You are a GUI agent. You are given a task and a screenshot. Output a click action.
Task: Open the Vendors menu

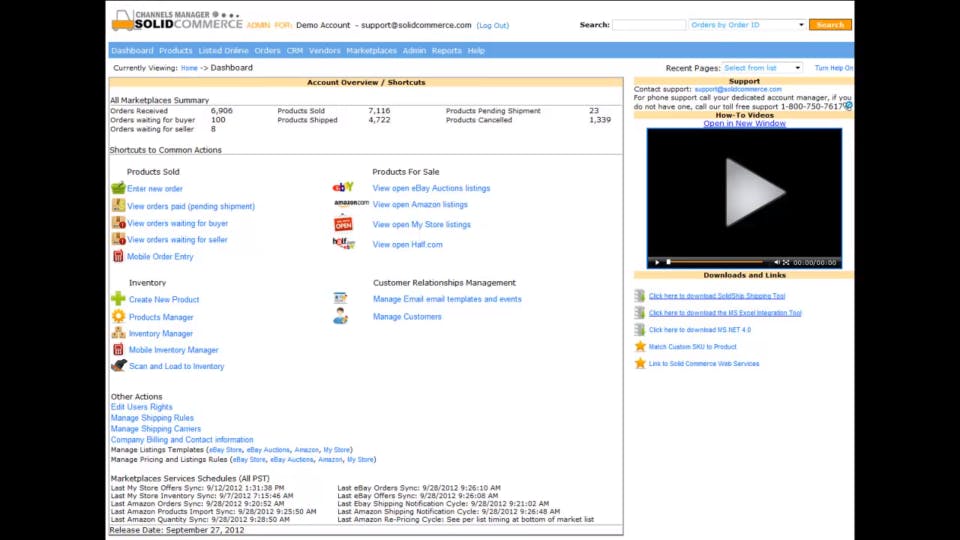(324, 51)
